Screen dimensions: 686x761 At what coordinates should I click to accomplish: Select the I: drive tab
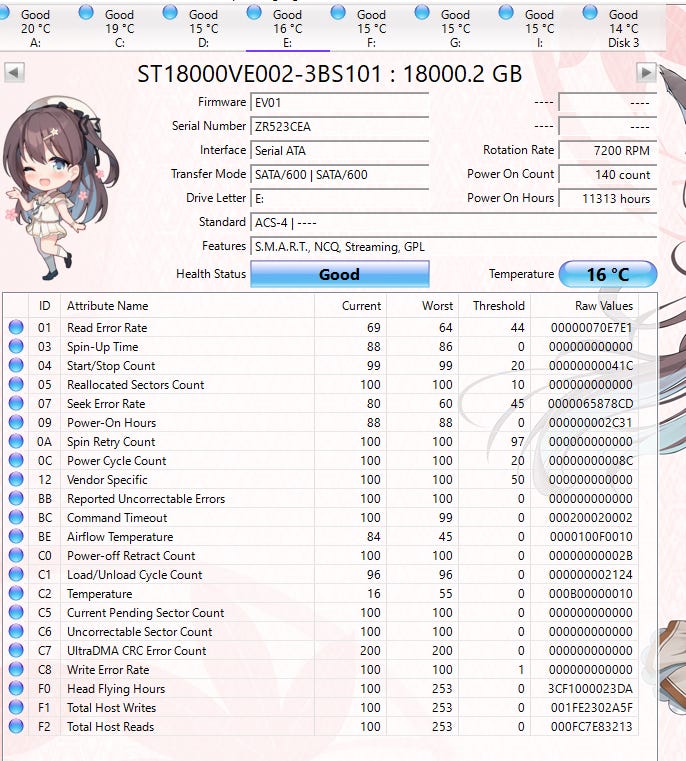pos(539,27)
